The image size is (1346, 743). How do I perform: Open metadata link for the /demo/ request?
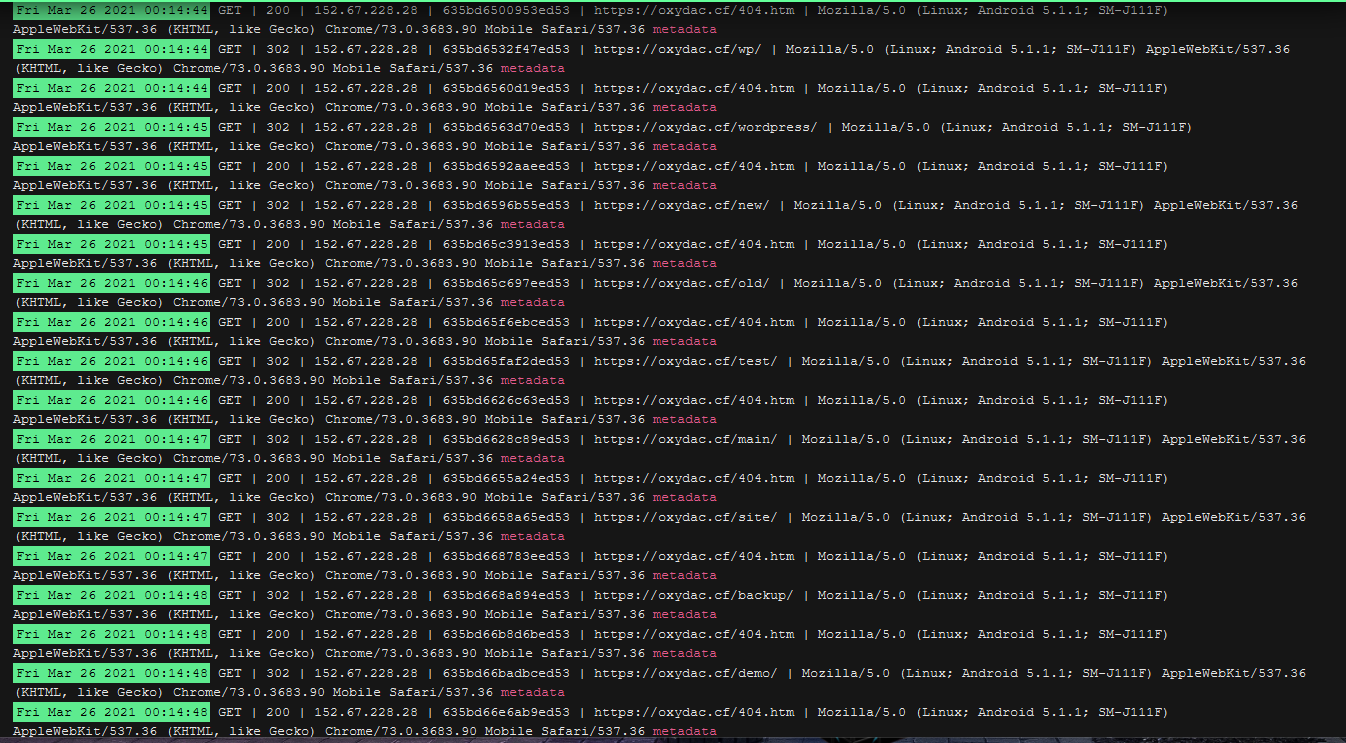[x=532, y=693]
